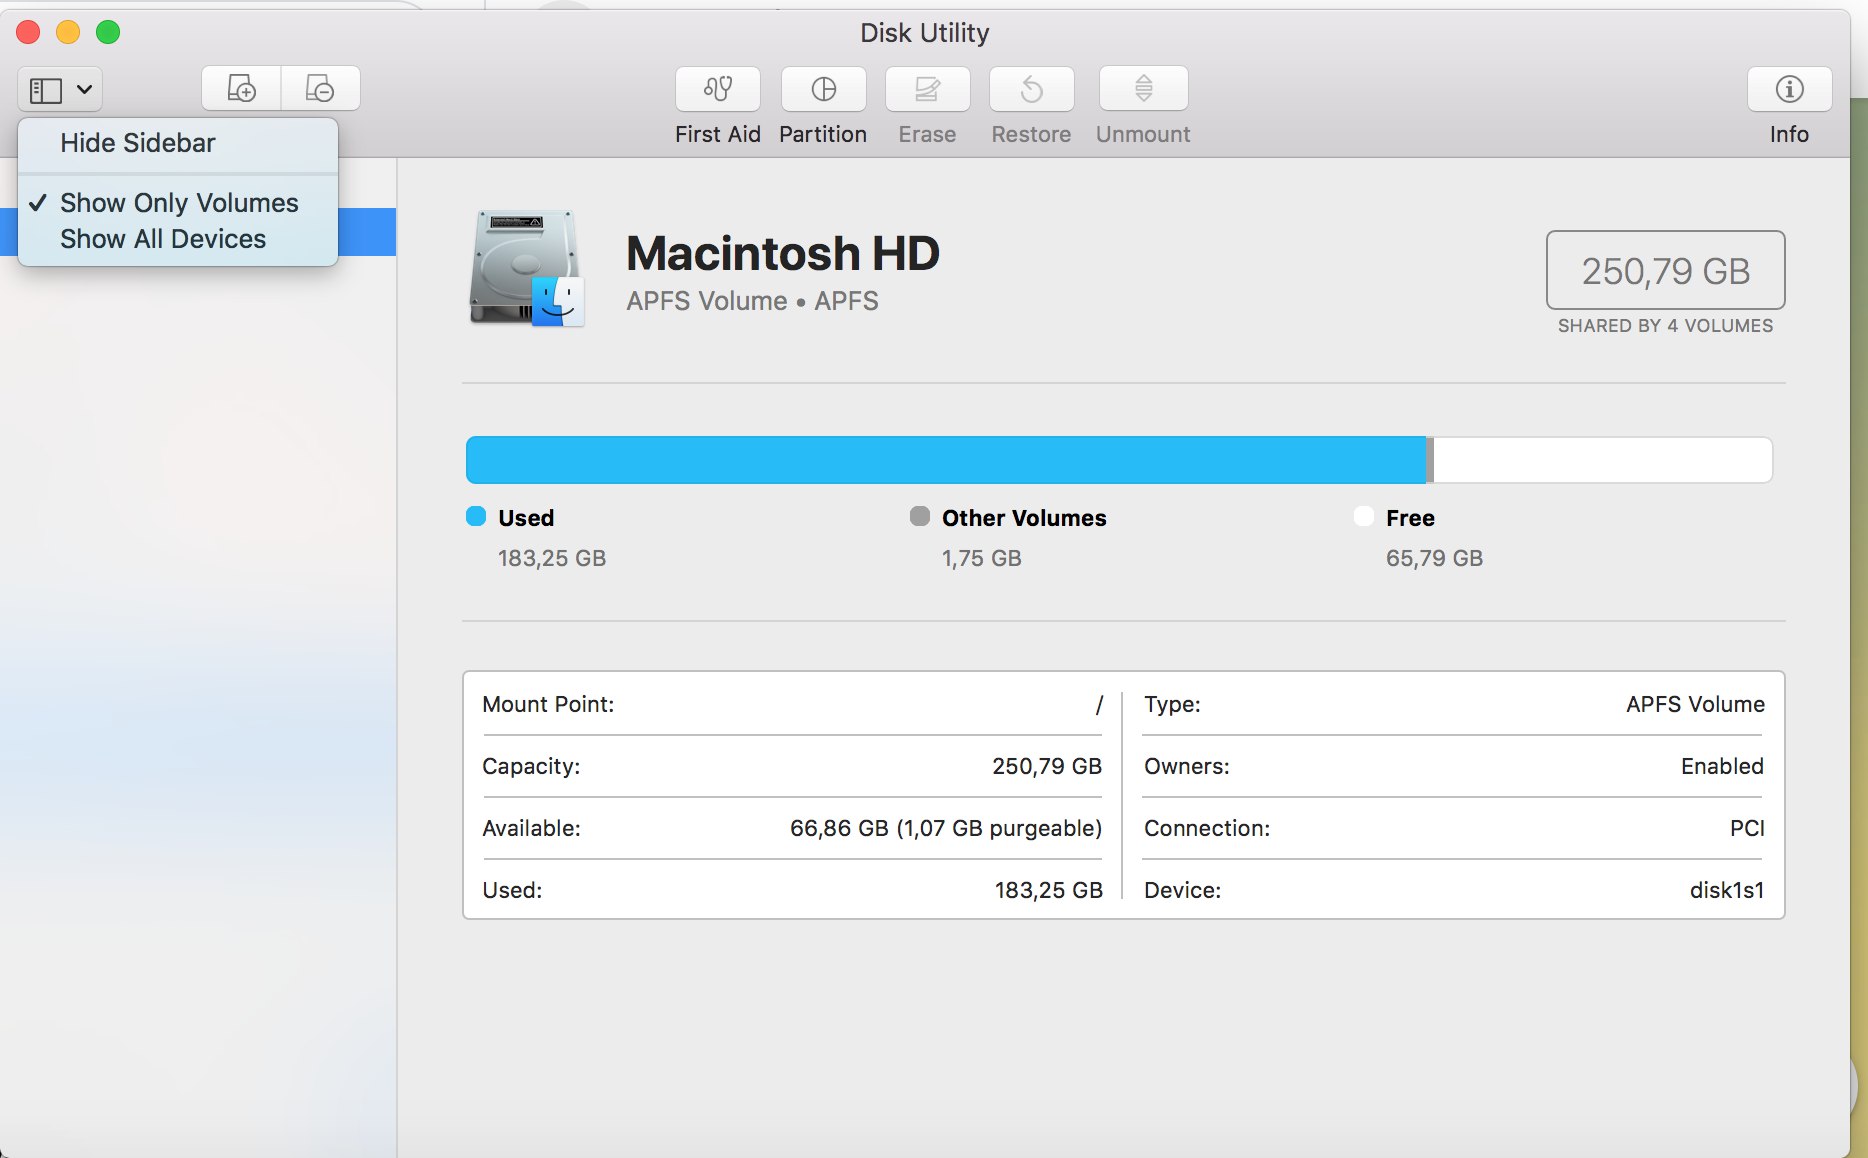Click the Macintosh HD title

[x=783, y=253]
